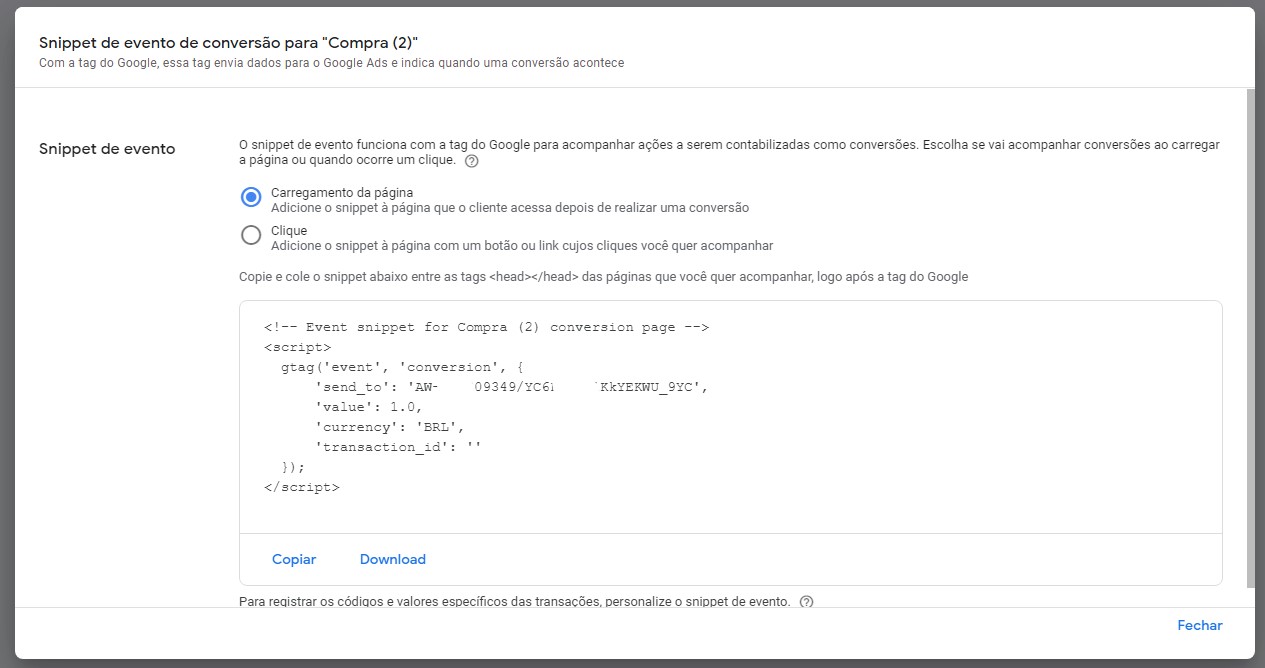Click the 'Copie e cole o snippet abaixo' instruction text
The width and height of the screenshot is (1265, 668).
point(603,276)
